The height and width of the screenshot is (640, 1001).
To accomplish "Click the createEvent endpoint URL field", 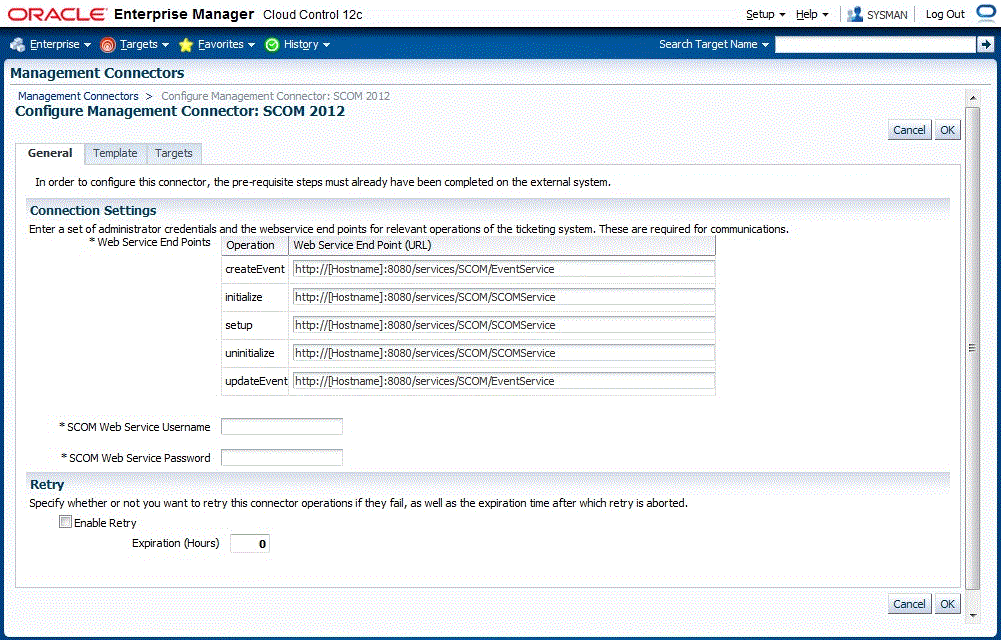I will coord(500,268).
